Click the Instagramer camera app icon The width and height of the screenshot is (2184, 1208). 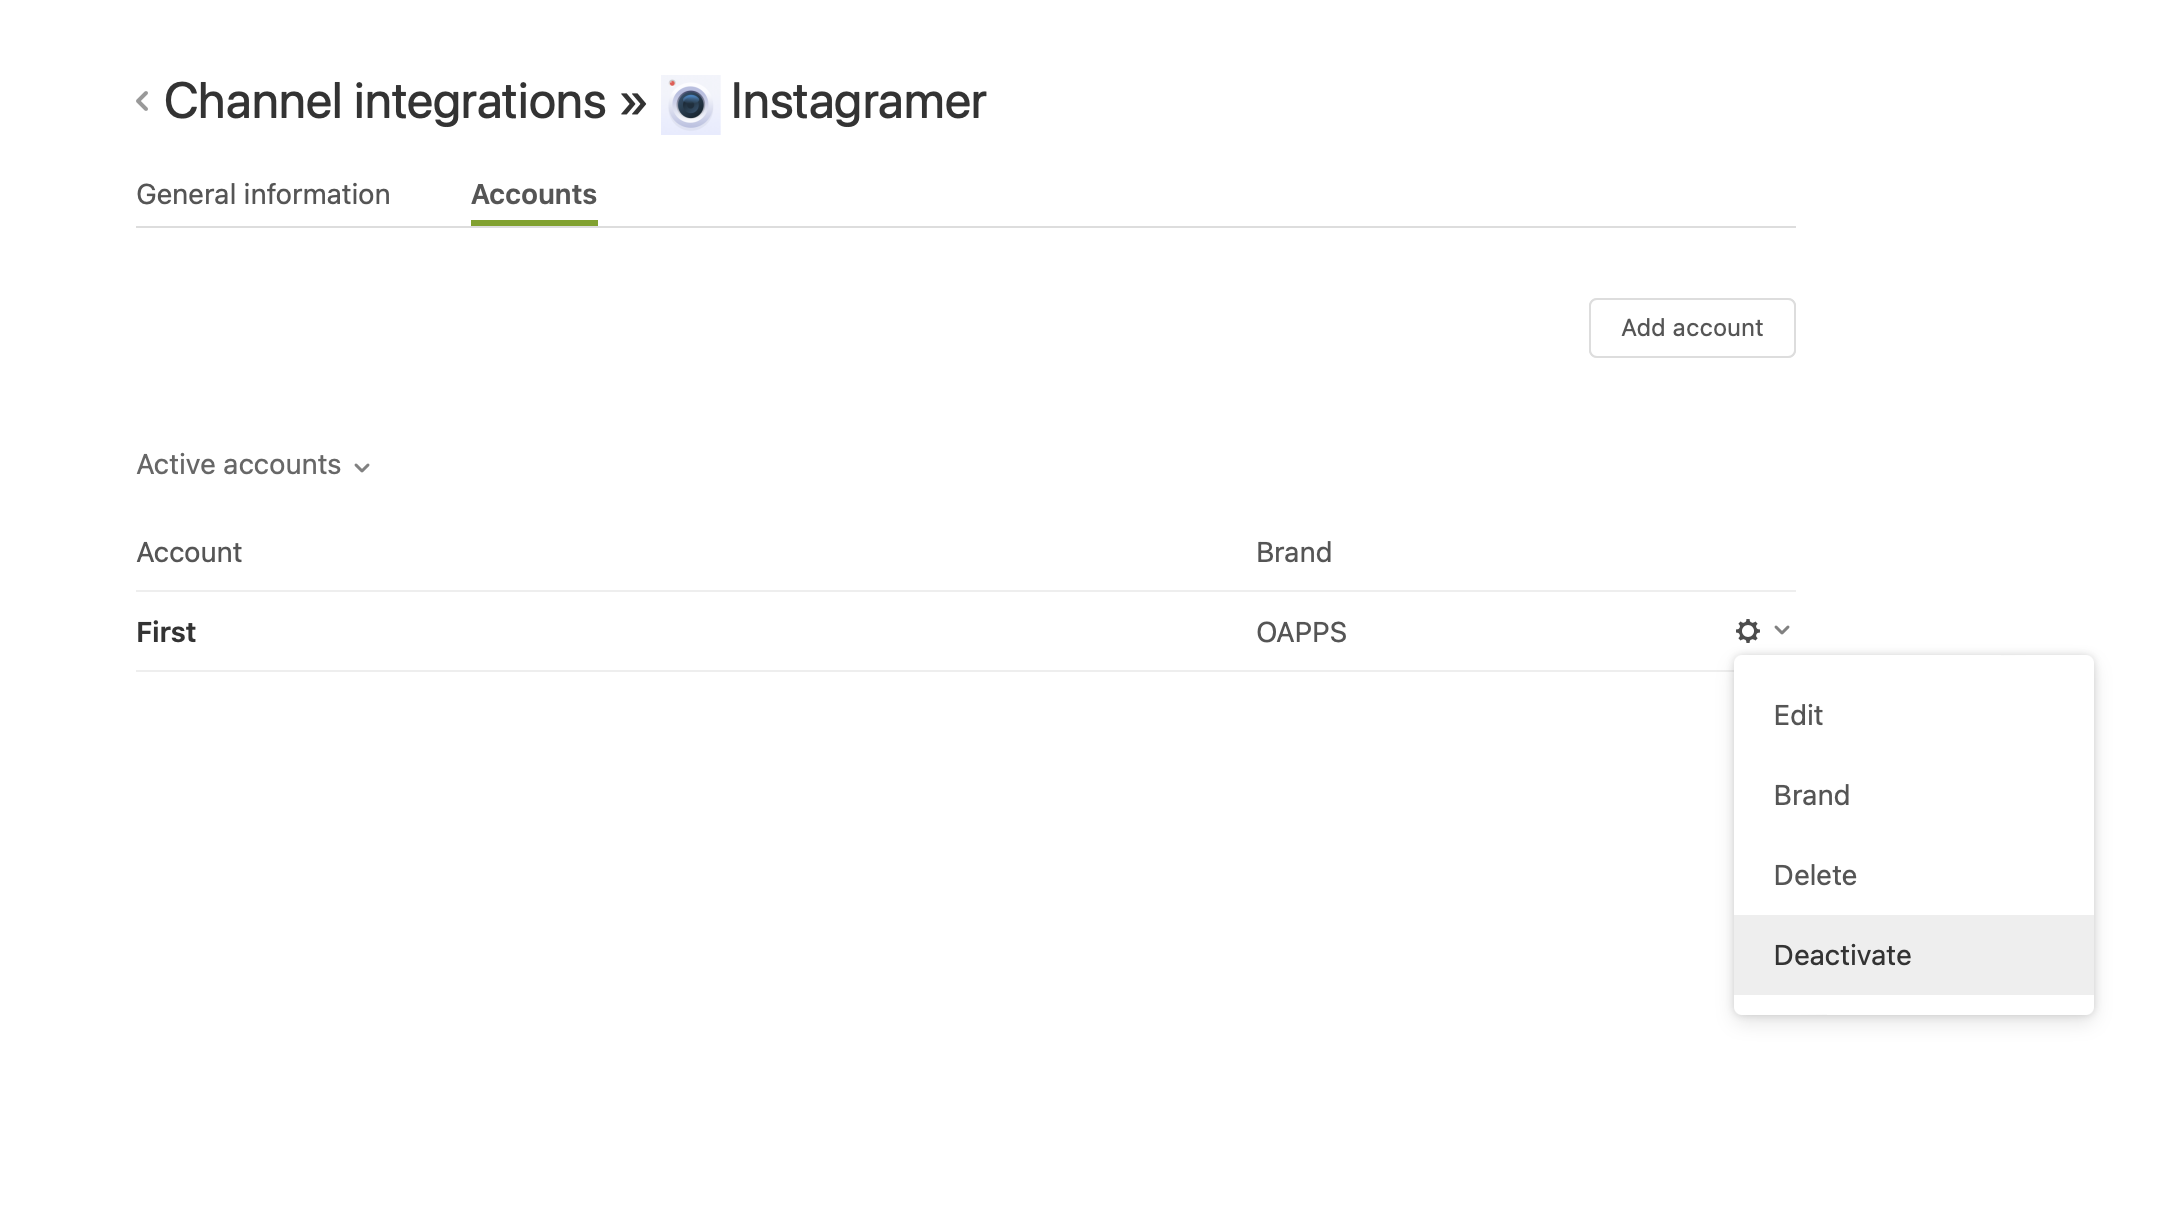(x=690, y=104)
